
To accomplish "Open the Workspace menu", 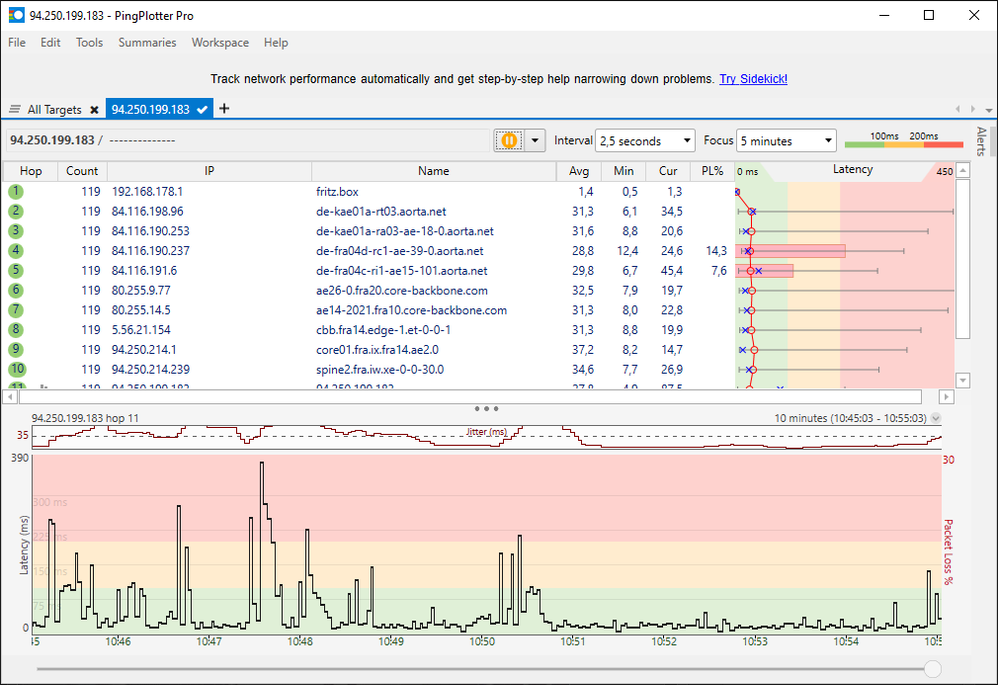I will [x=220, y=43].
